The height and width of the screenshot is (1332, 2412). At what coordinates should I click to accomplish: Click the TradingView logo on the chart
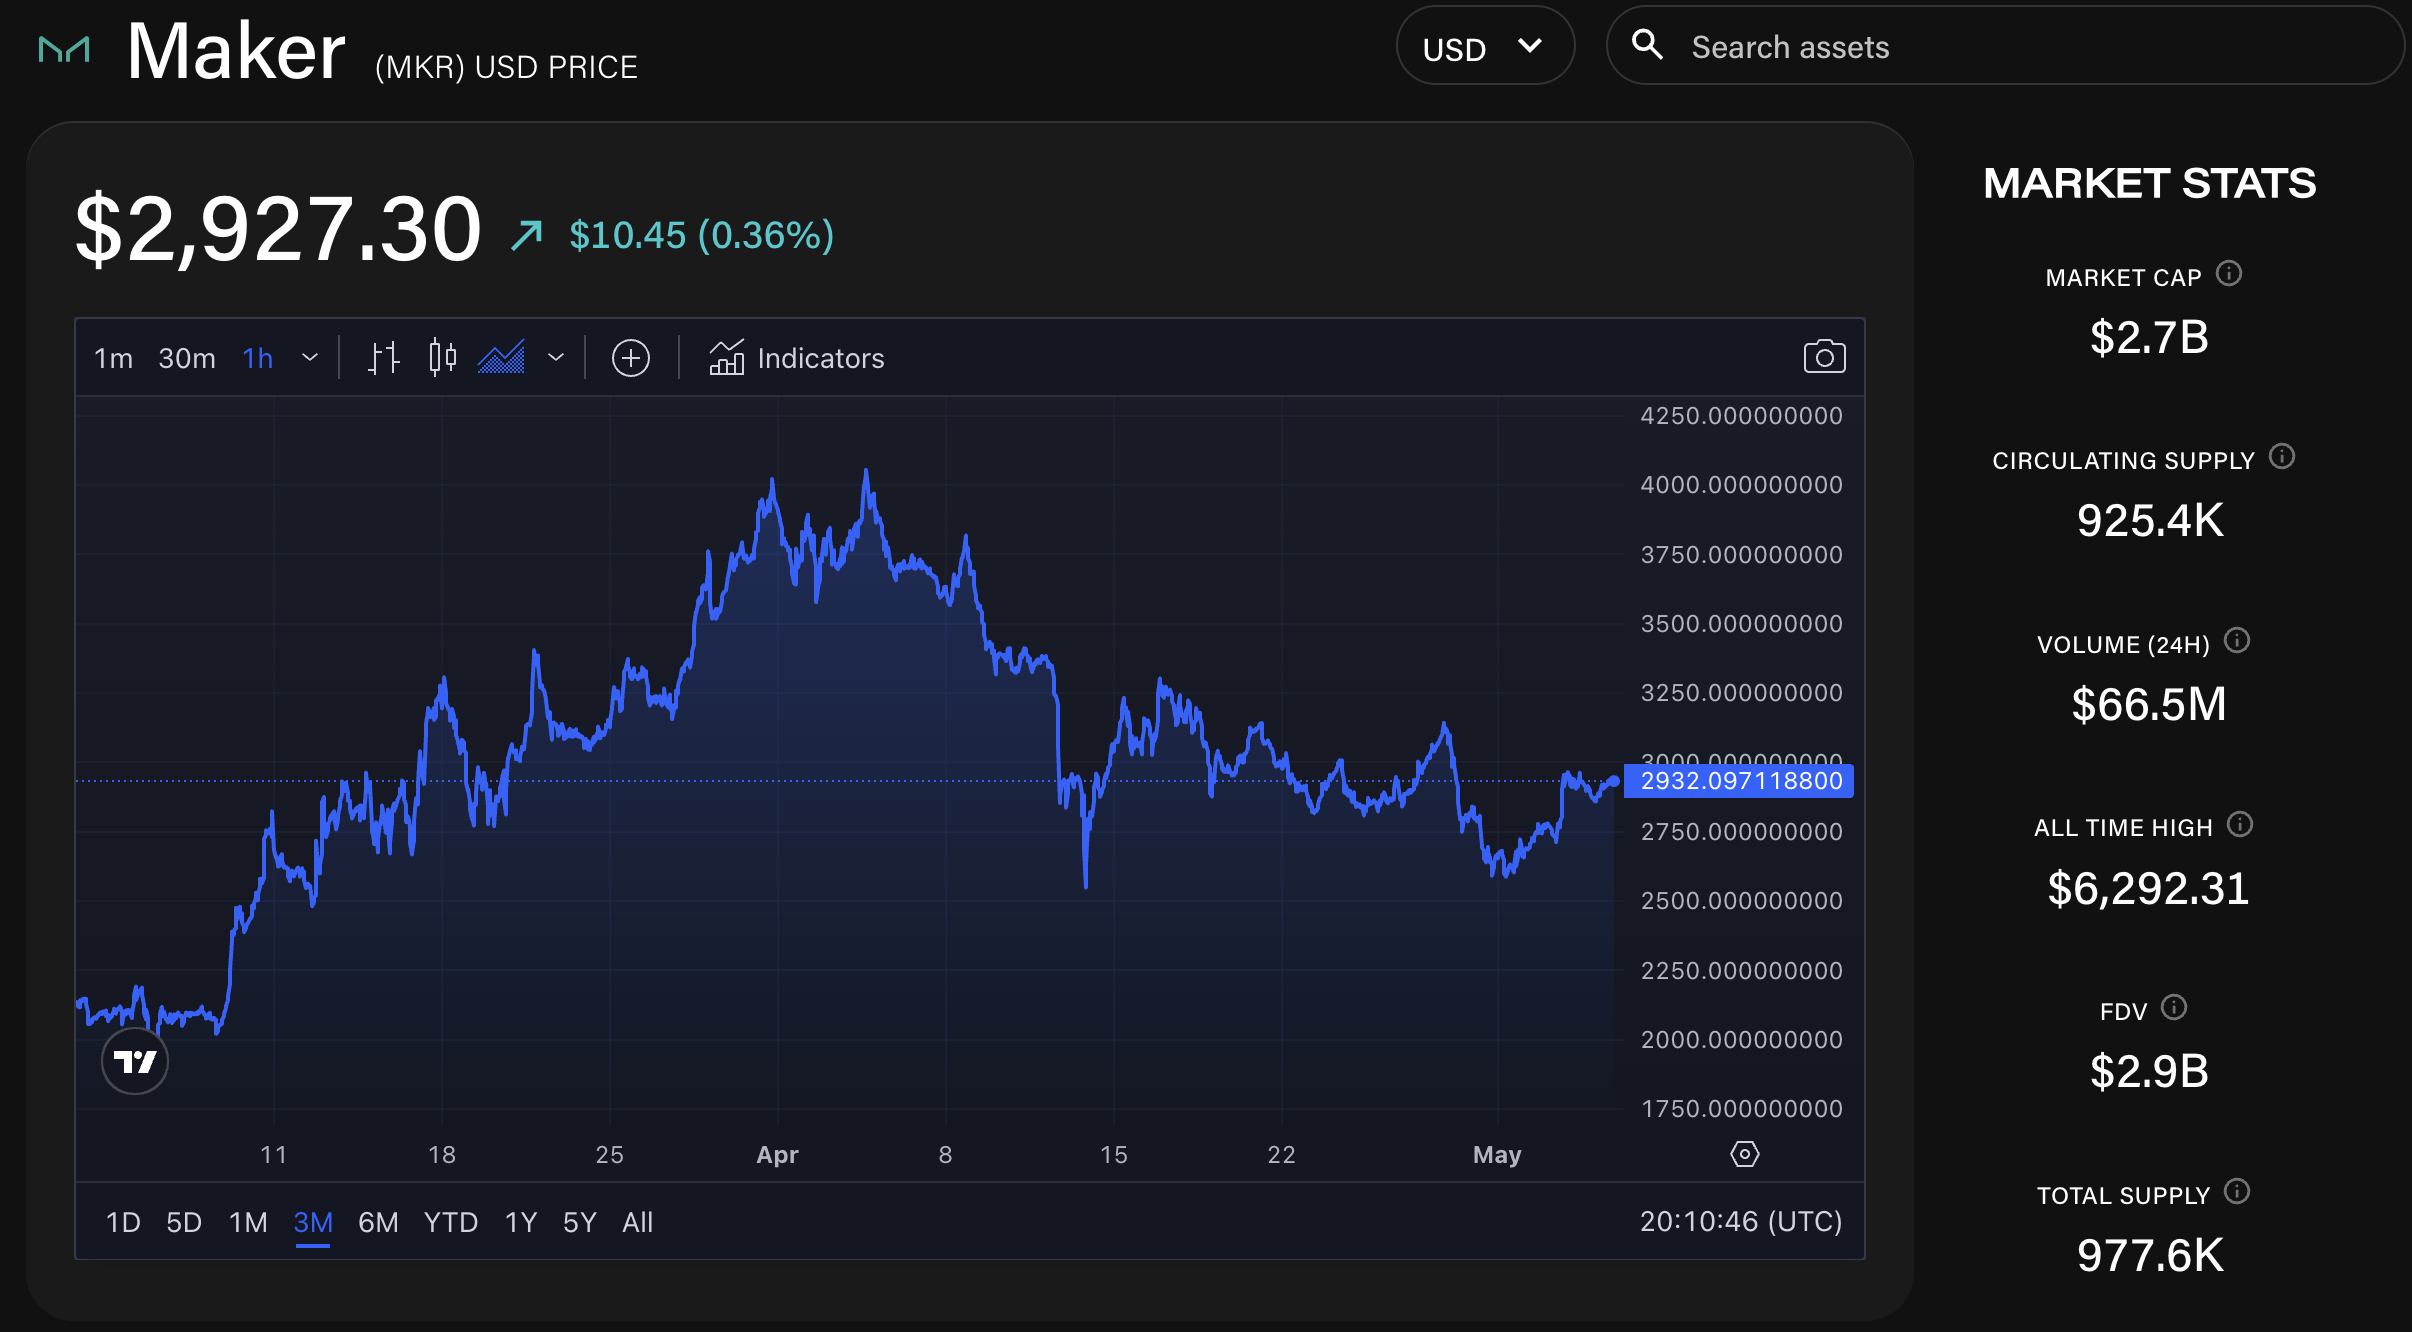[134, 1061]
